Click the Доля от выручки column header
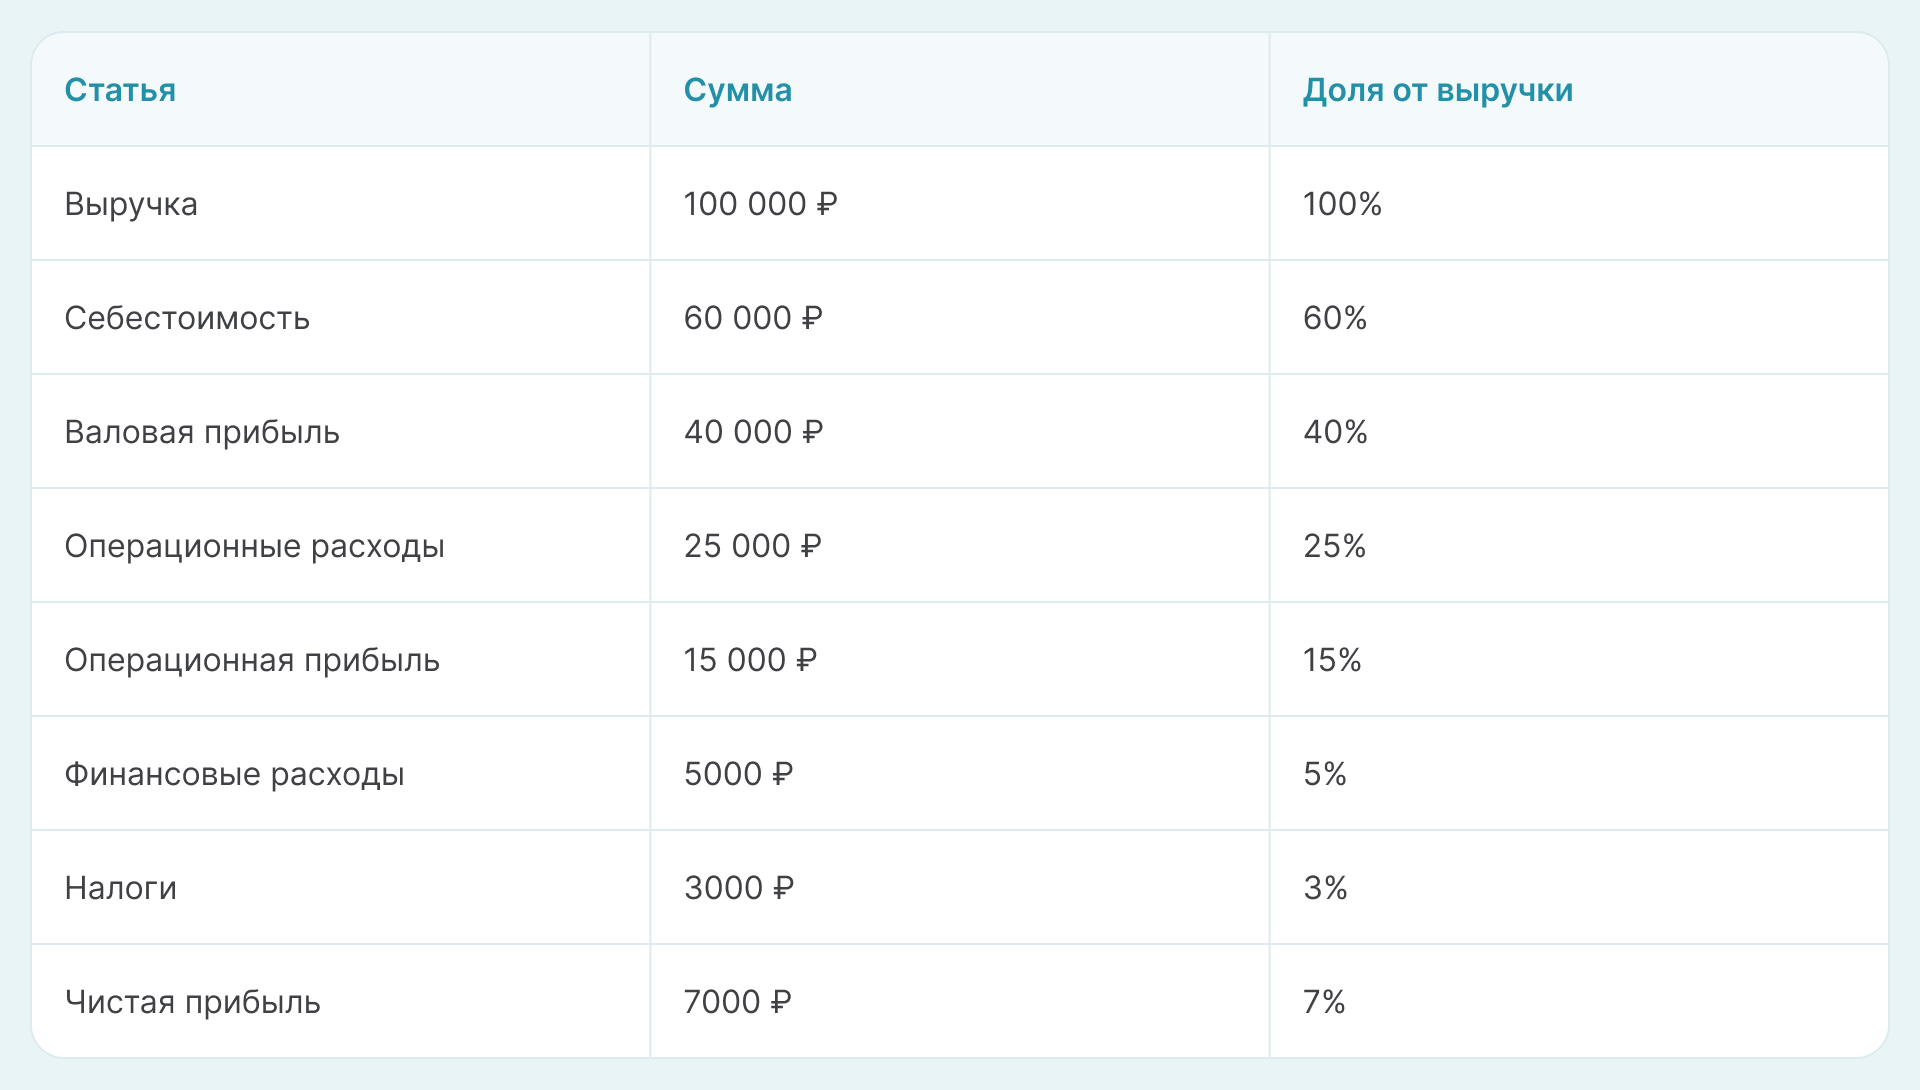 click(x=1437, y=90)
